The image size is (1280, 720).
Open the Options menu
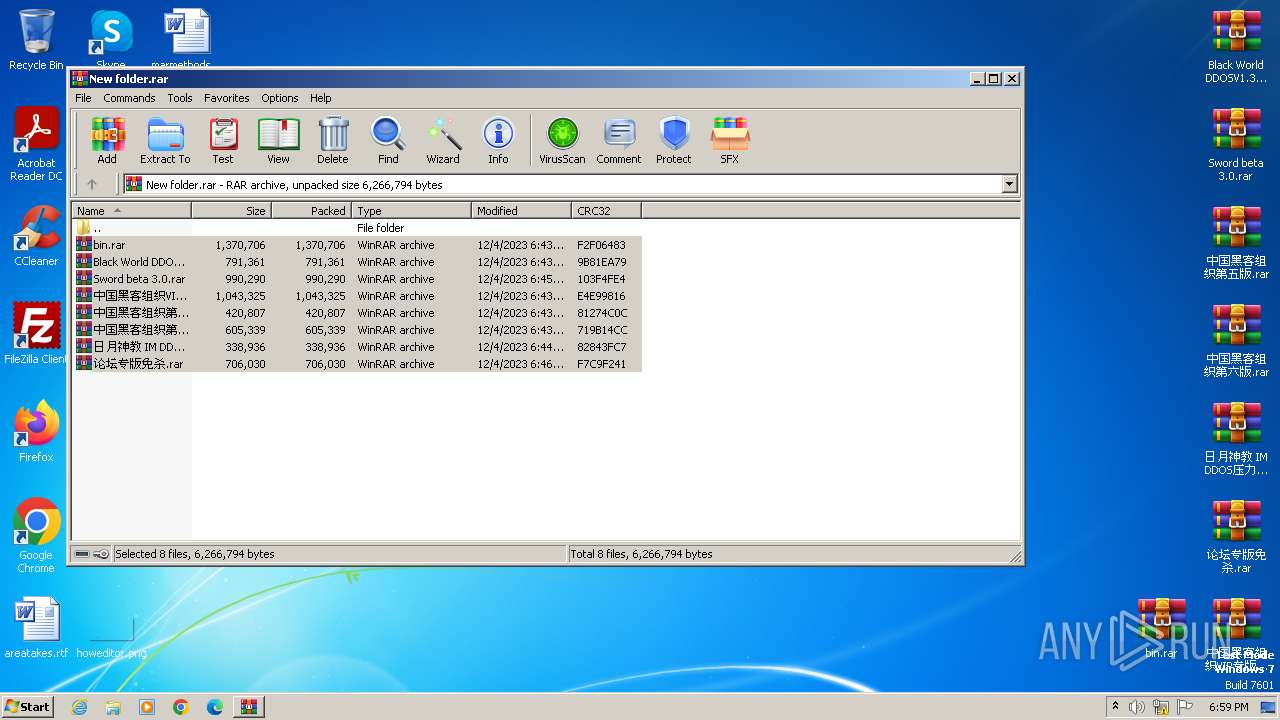(280, 98)
